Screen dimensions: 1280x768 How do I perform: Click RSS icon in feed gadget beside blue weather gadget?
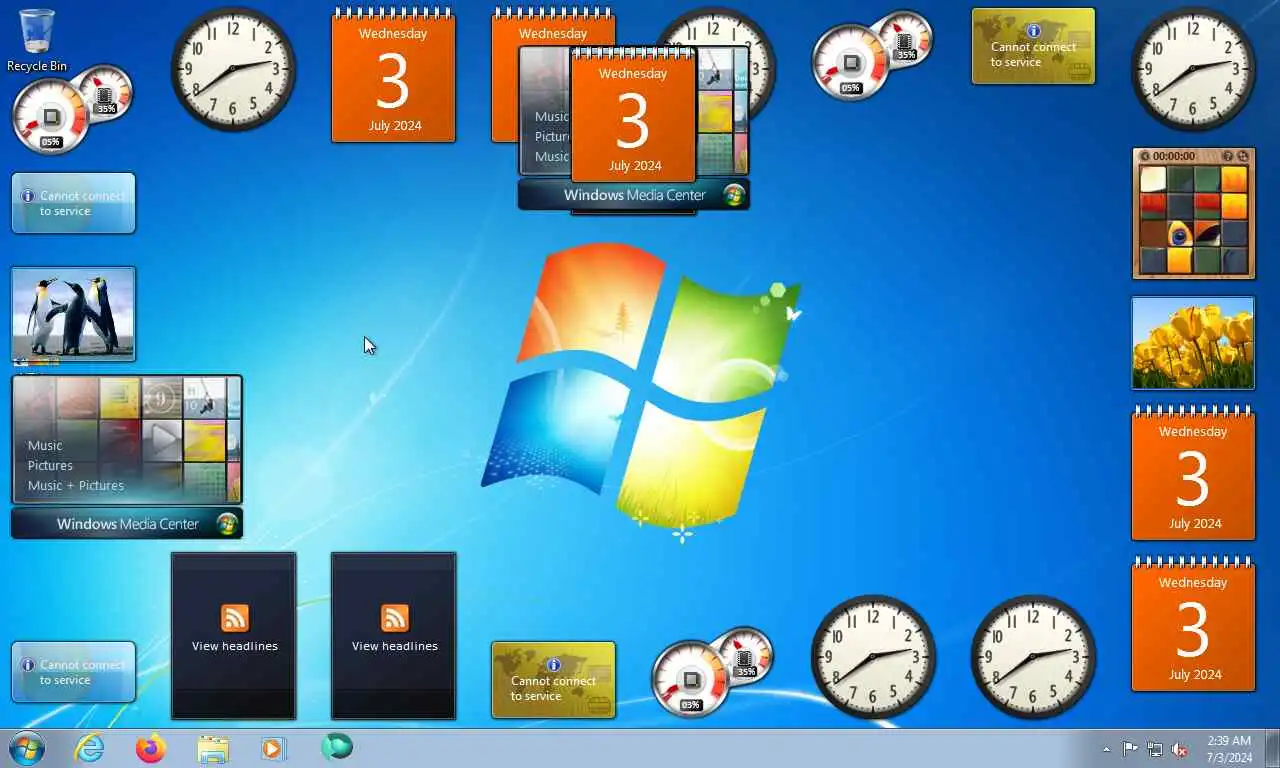pos(234,617)
